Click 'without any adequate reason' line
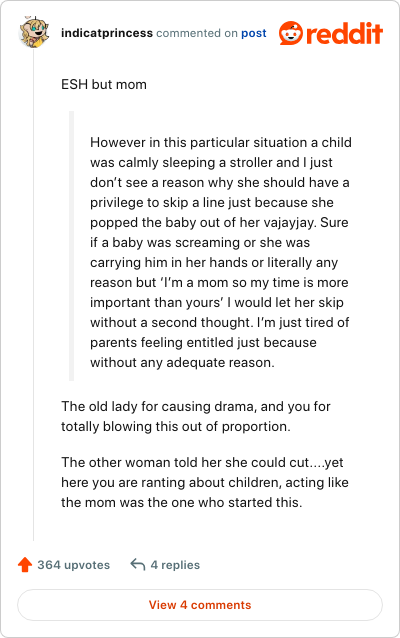The image size is (400, 638). pyautogui.click(x=182, y=362)
